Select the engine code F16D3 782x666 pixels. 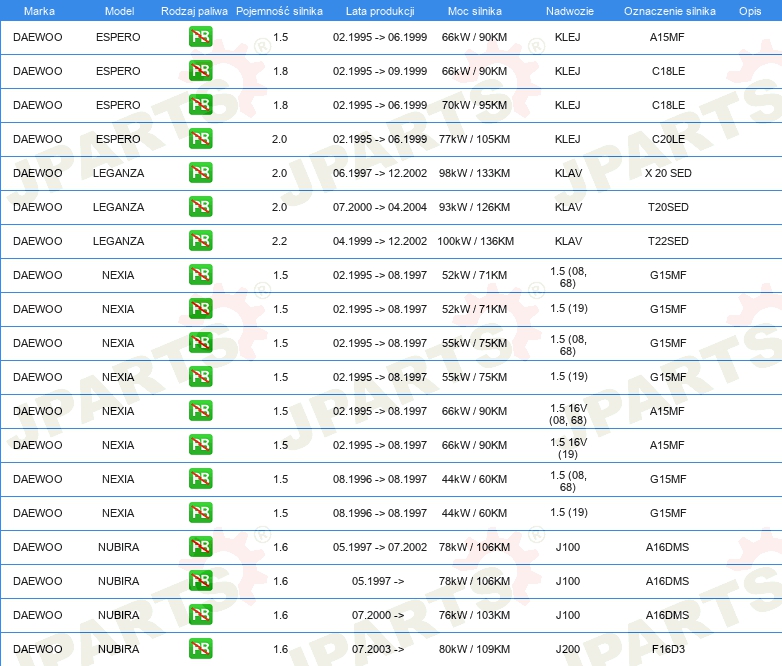[x=668, y=649]
